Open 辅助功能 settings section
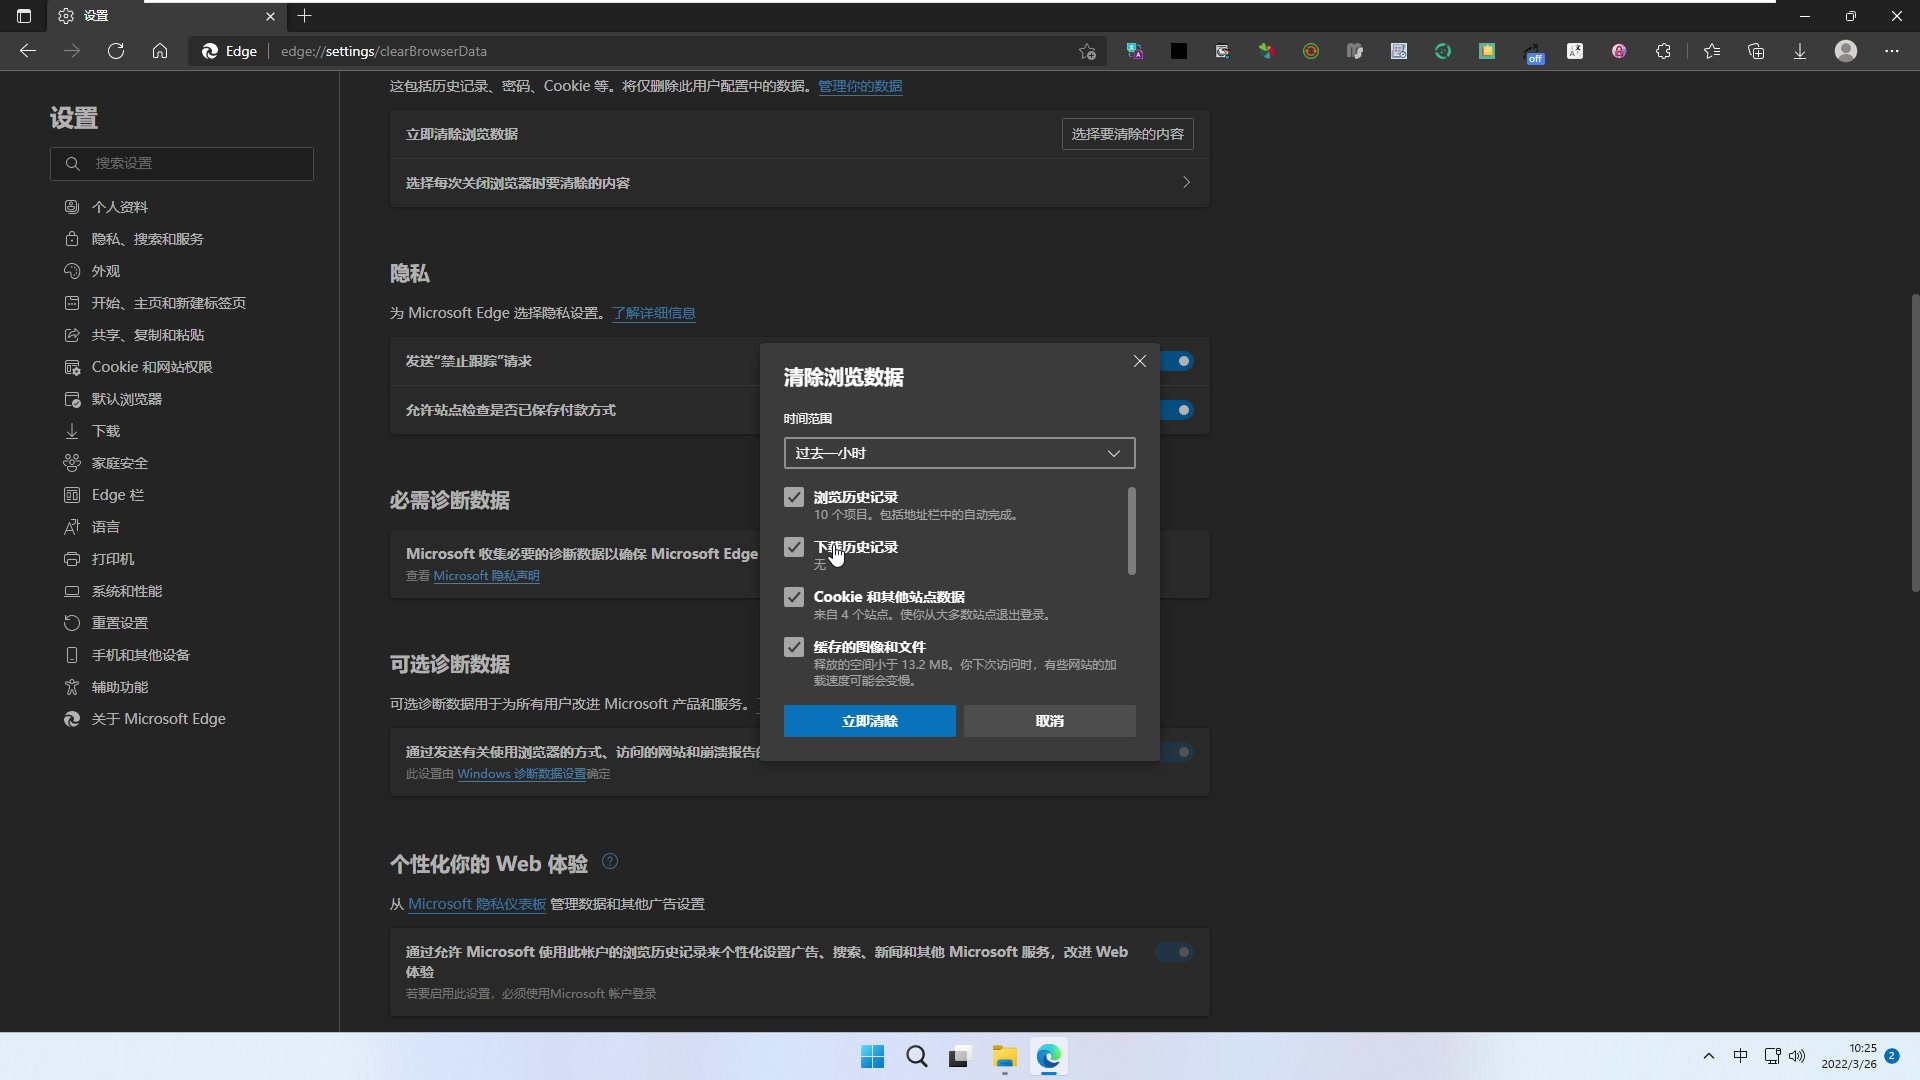 [119, 687]
